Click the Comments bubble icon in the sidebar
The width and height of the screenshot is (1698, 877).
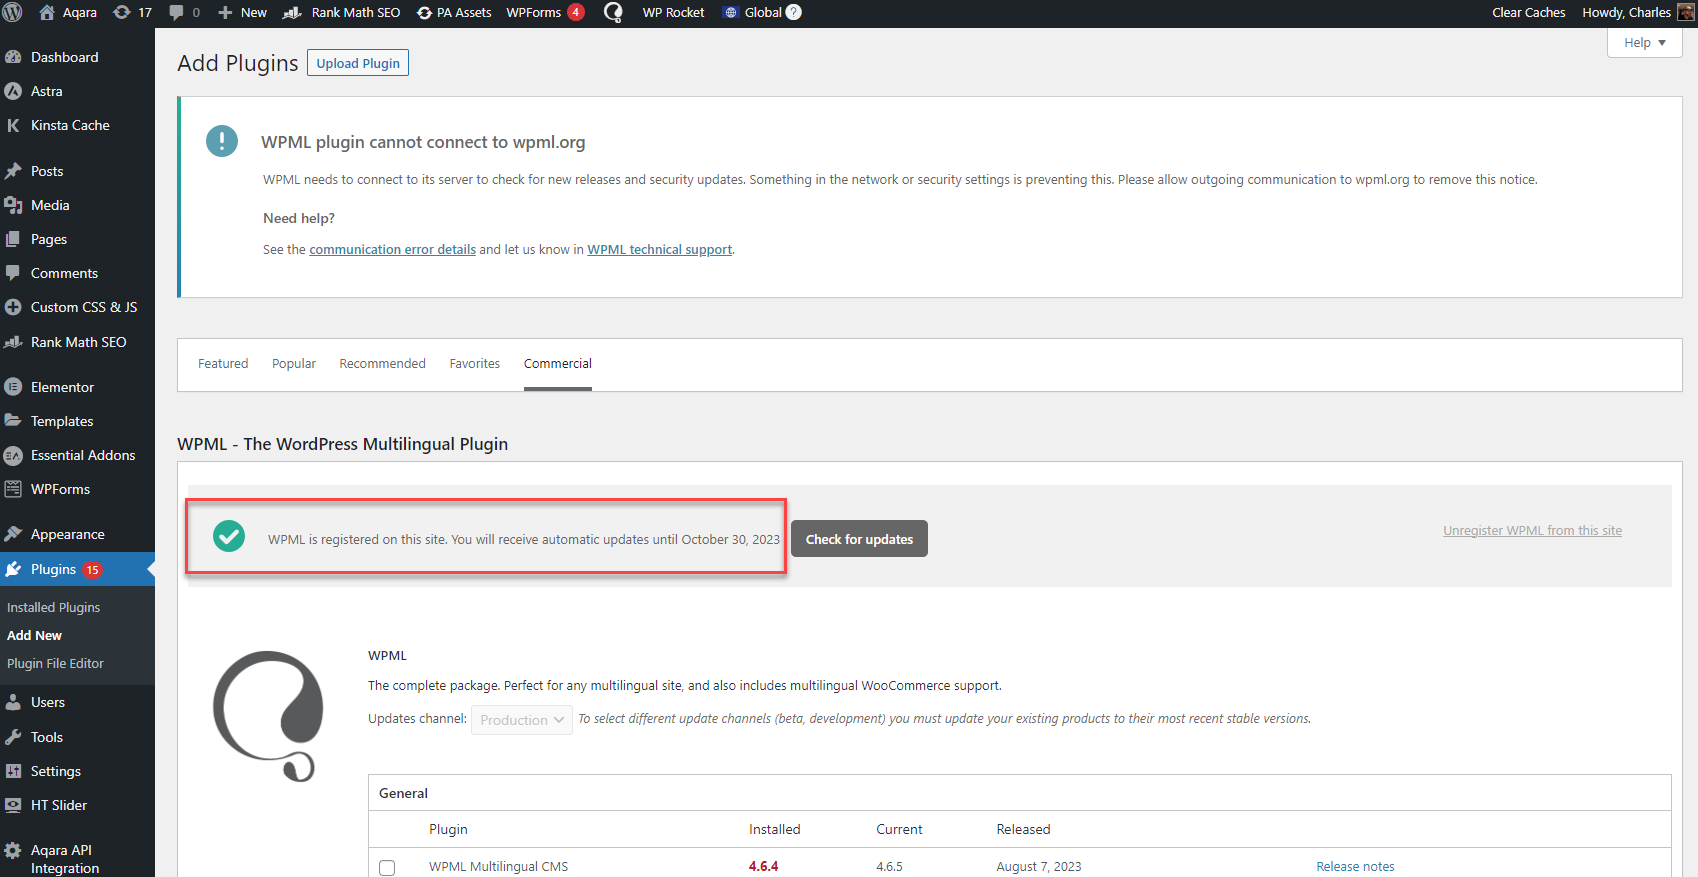pyautogui.click(x=13, y=273)
